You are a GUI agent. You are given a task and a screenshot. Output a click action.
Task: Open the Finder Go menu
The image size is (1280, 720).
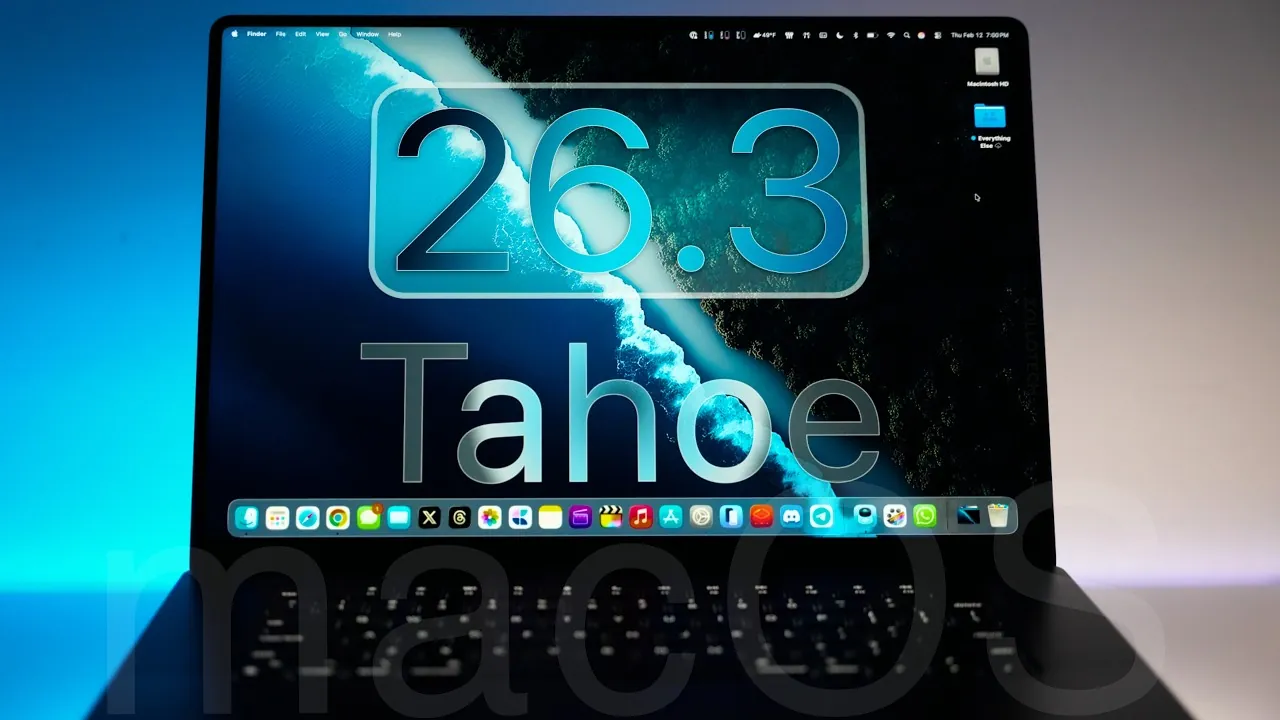pos(342,33)
